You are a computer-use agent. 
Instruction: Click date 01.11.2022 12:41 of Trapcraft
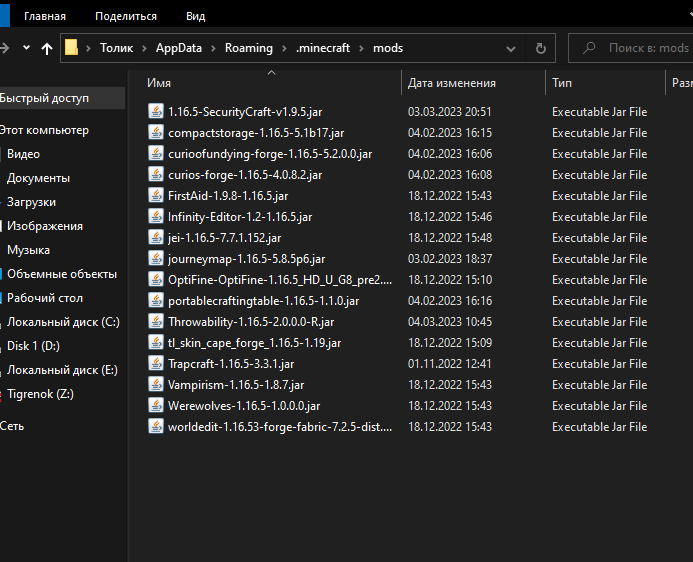[449, 364]
